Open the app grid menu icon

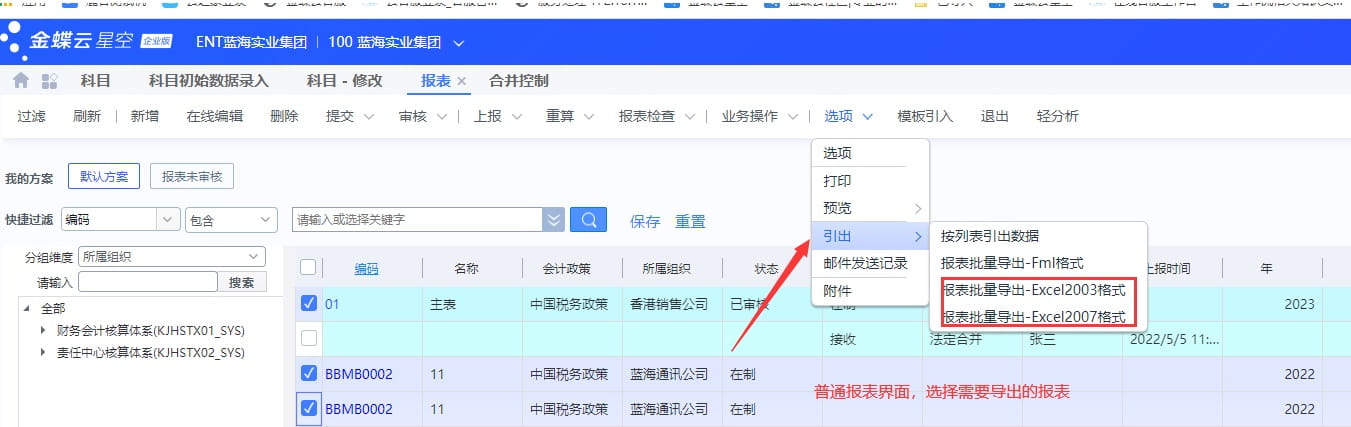[49, 81]
